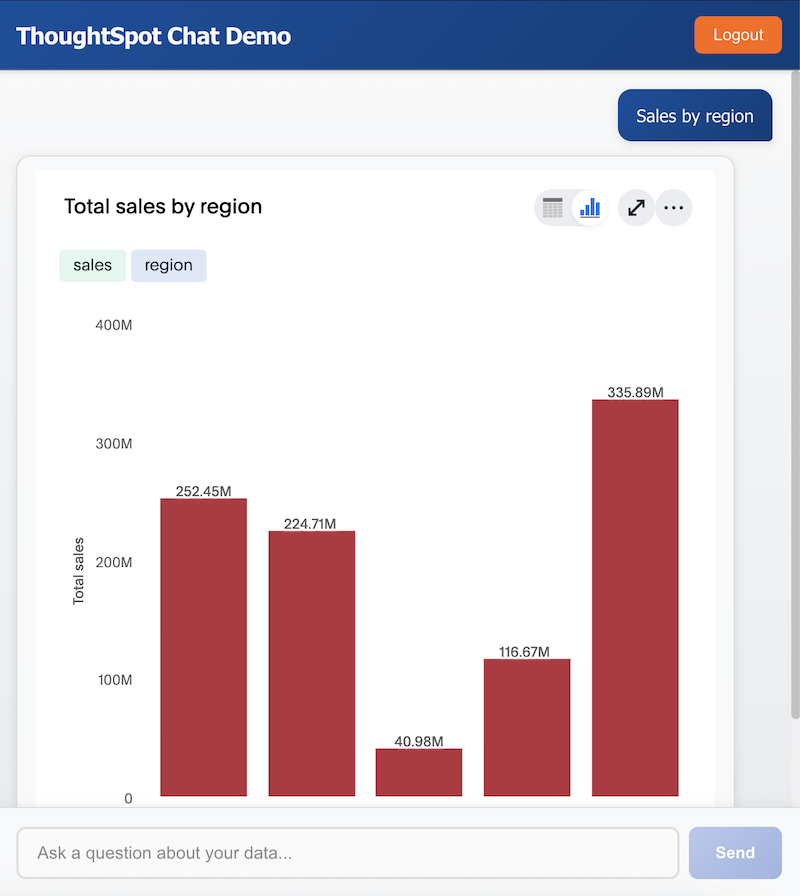Click the "Total sales by region" chart title

point(163,207)
